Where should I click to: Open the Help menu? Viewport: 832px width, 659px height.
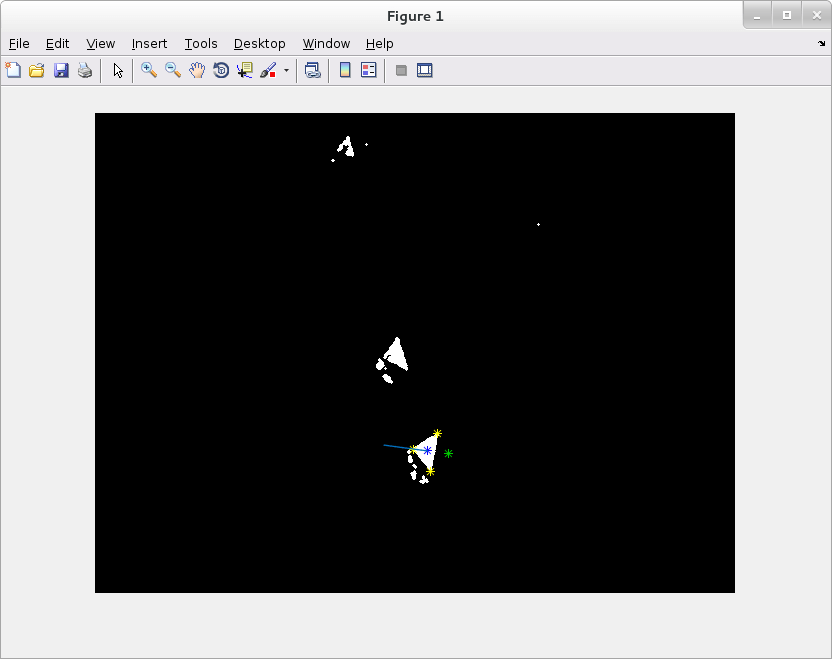[379, 44]
